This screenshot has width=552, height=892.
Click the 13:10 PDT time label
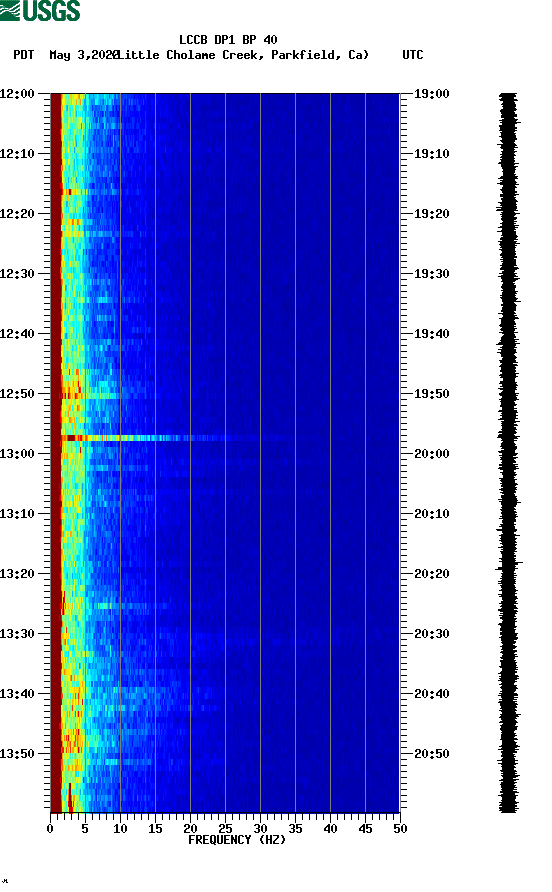18,514
